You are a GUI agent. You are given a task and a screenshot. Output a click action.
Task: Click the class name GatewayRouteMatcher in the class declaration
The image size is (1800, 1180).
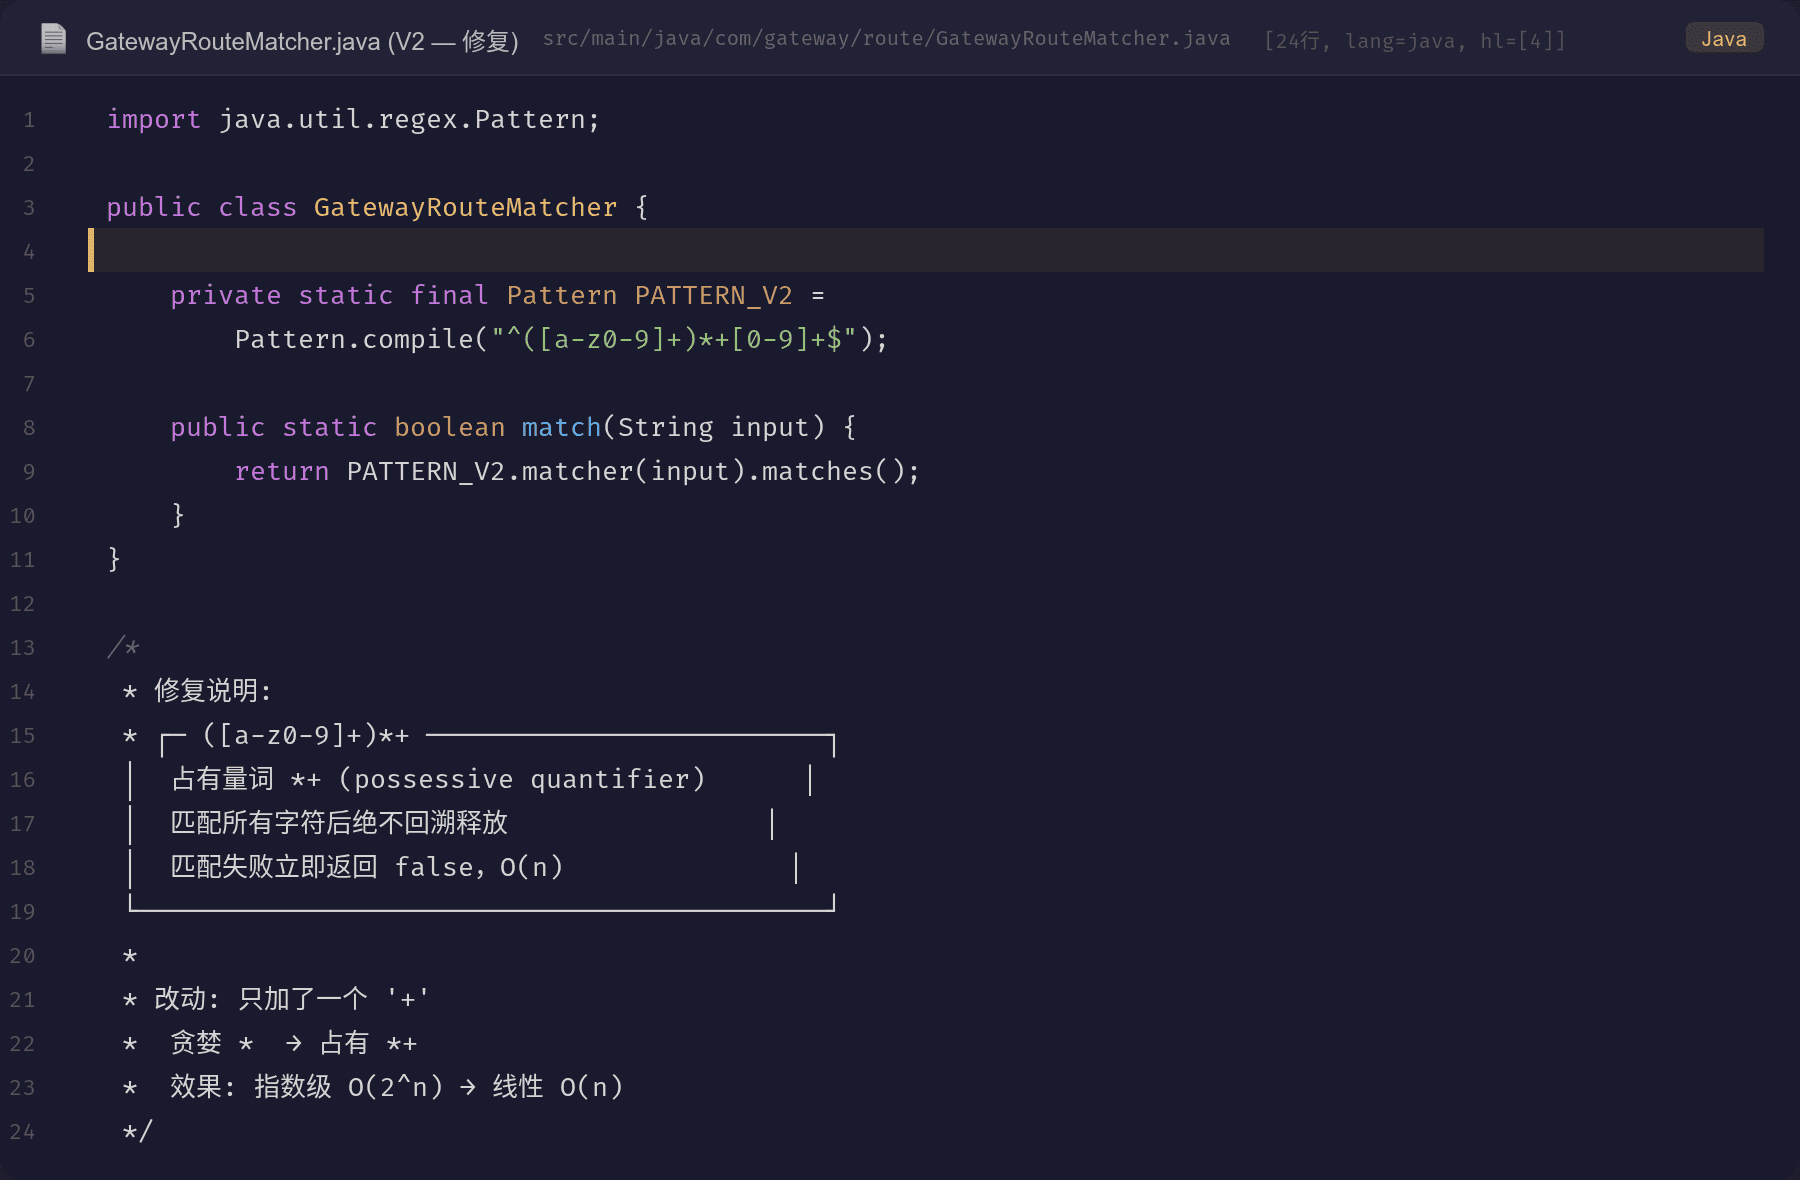pos(465,208)
